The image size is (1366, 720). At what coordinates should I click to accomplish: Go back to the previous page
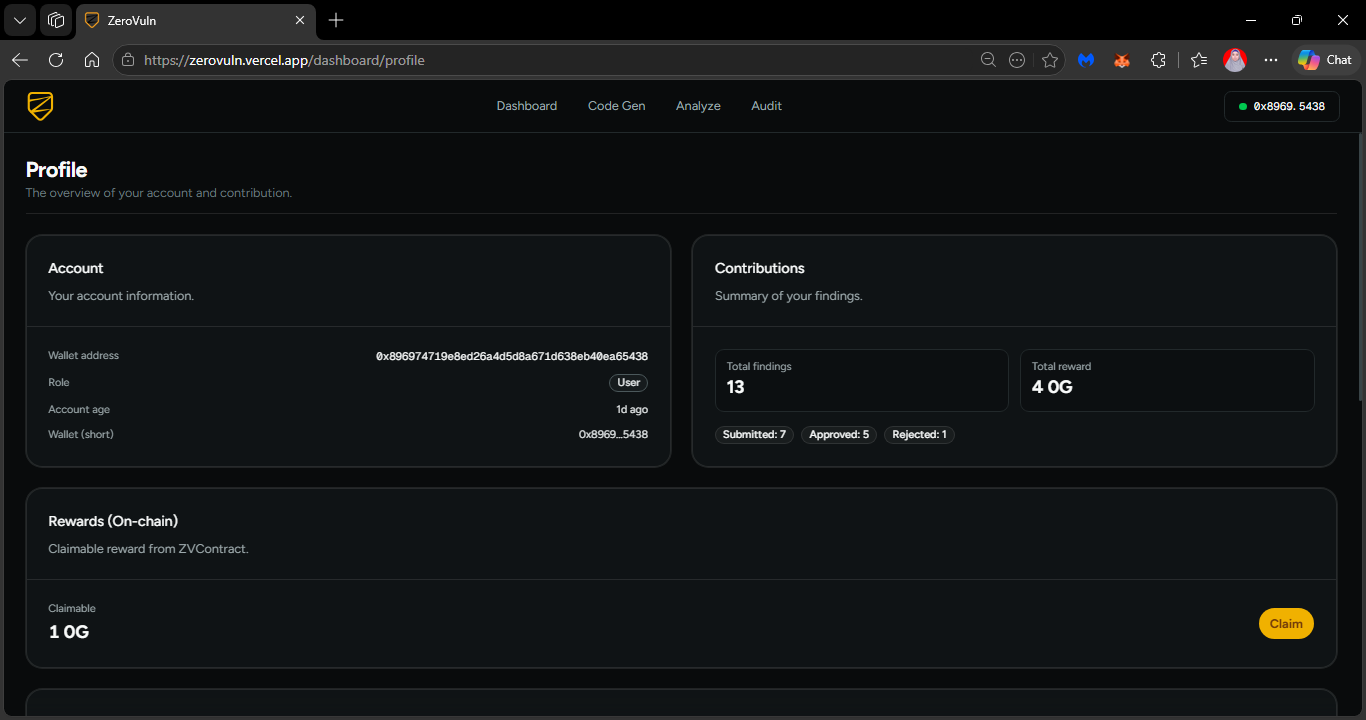coord(20,60)
